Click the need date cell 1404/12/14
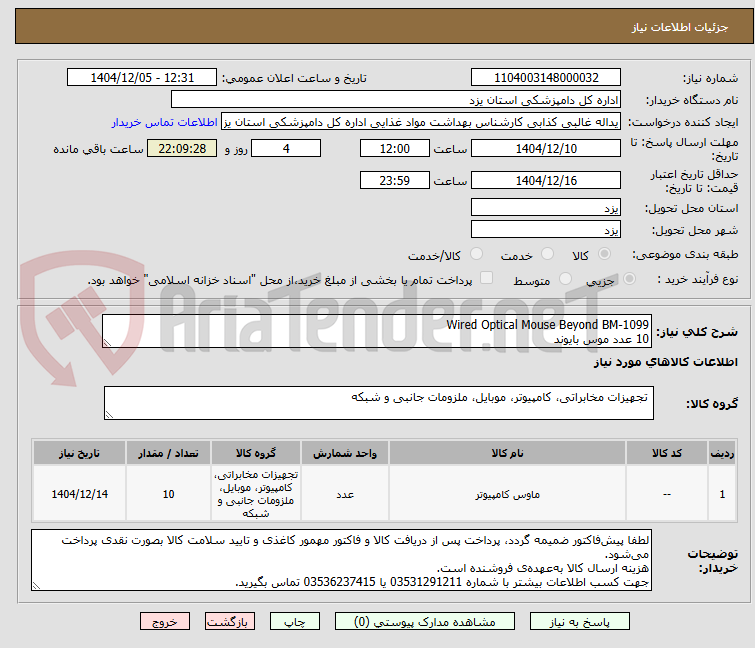 point(79,494)
